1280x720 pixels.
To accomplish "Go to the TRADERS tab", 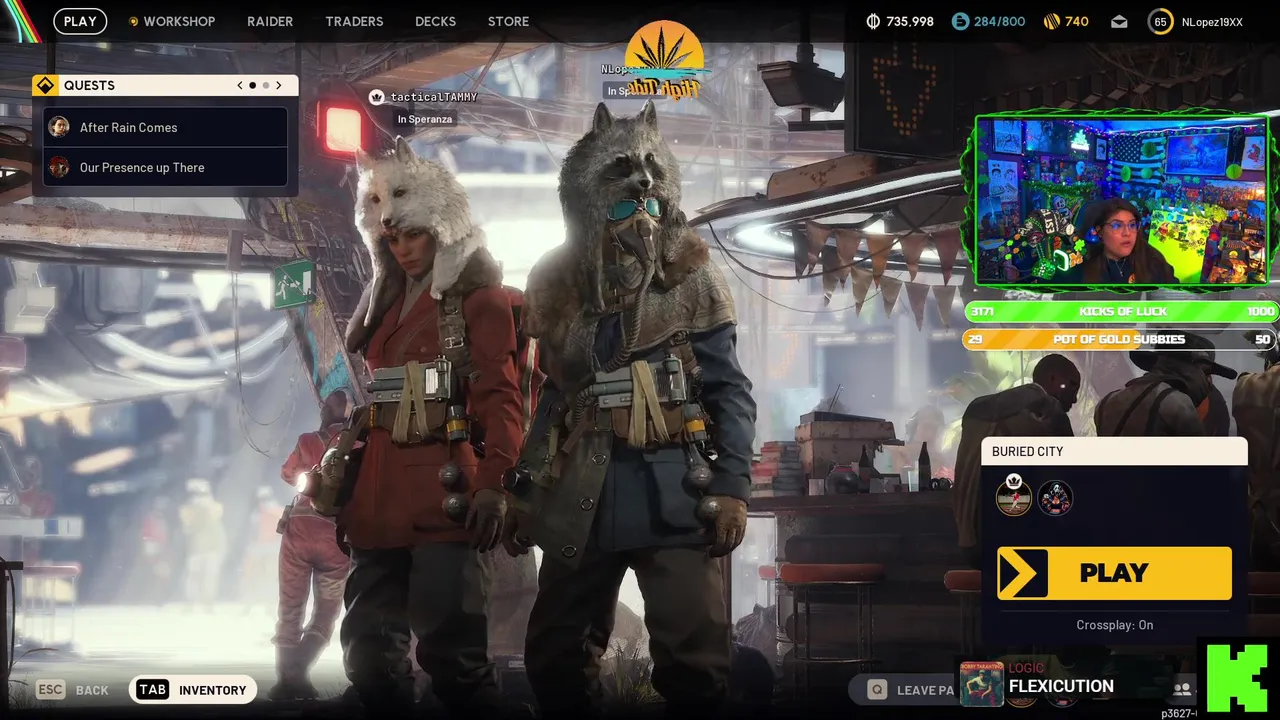I will pyautogui.click(x=354, y=21).
